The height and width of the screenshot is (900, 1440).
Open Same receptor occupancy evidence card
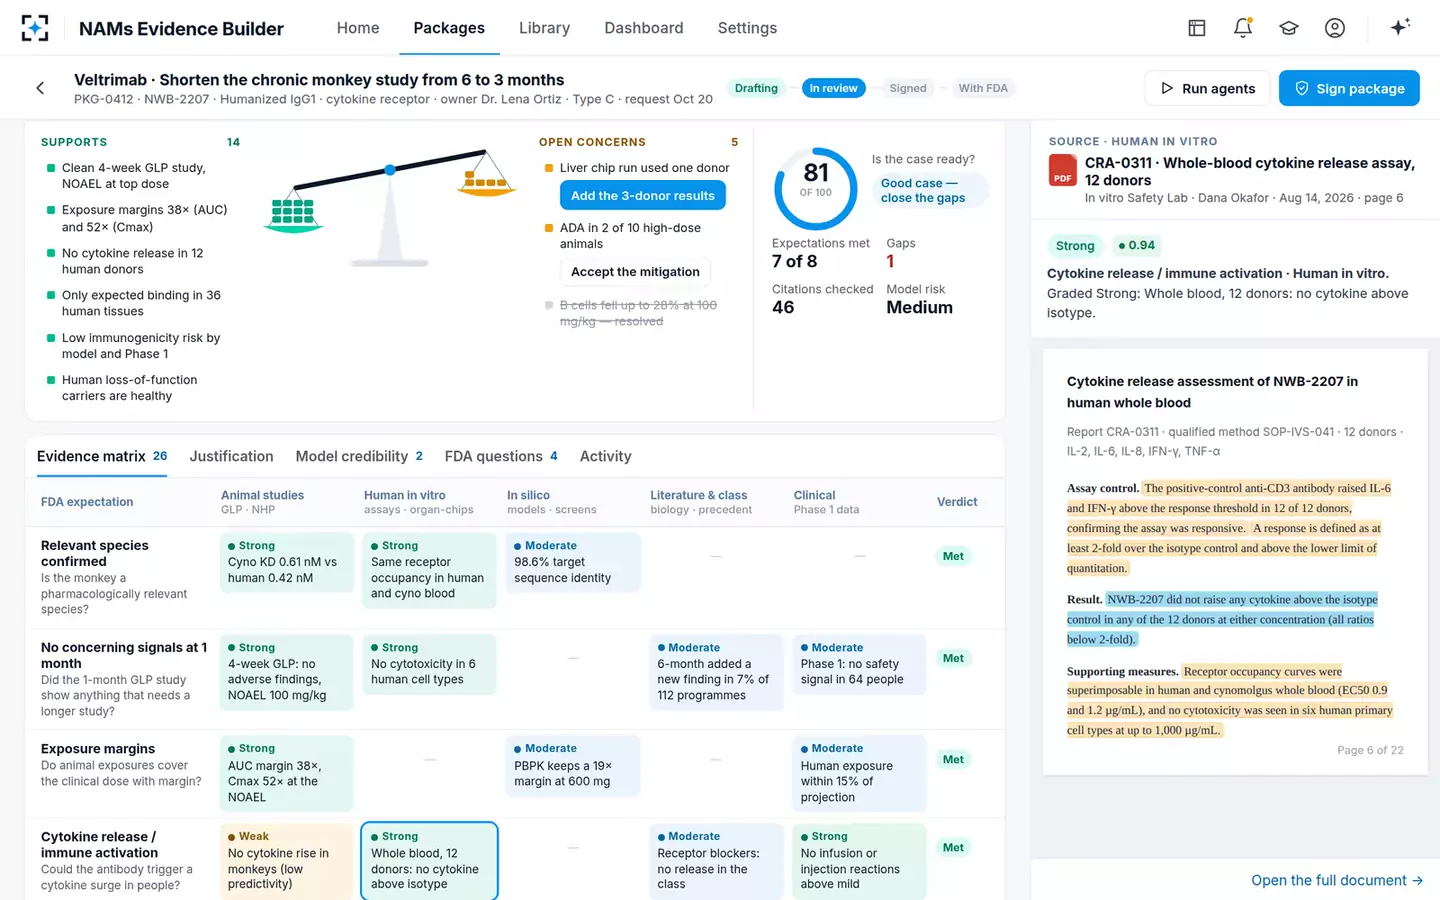click(x=429, y=570)
